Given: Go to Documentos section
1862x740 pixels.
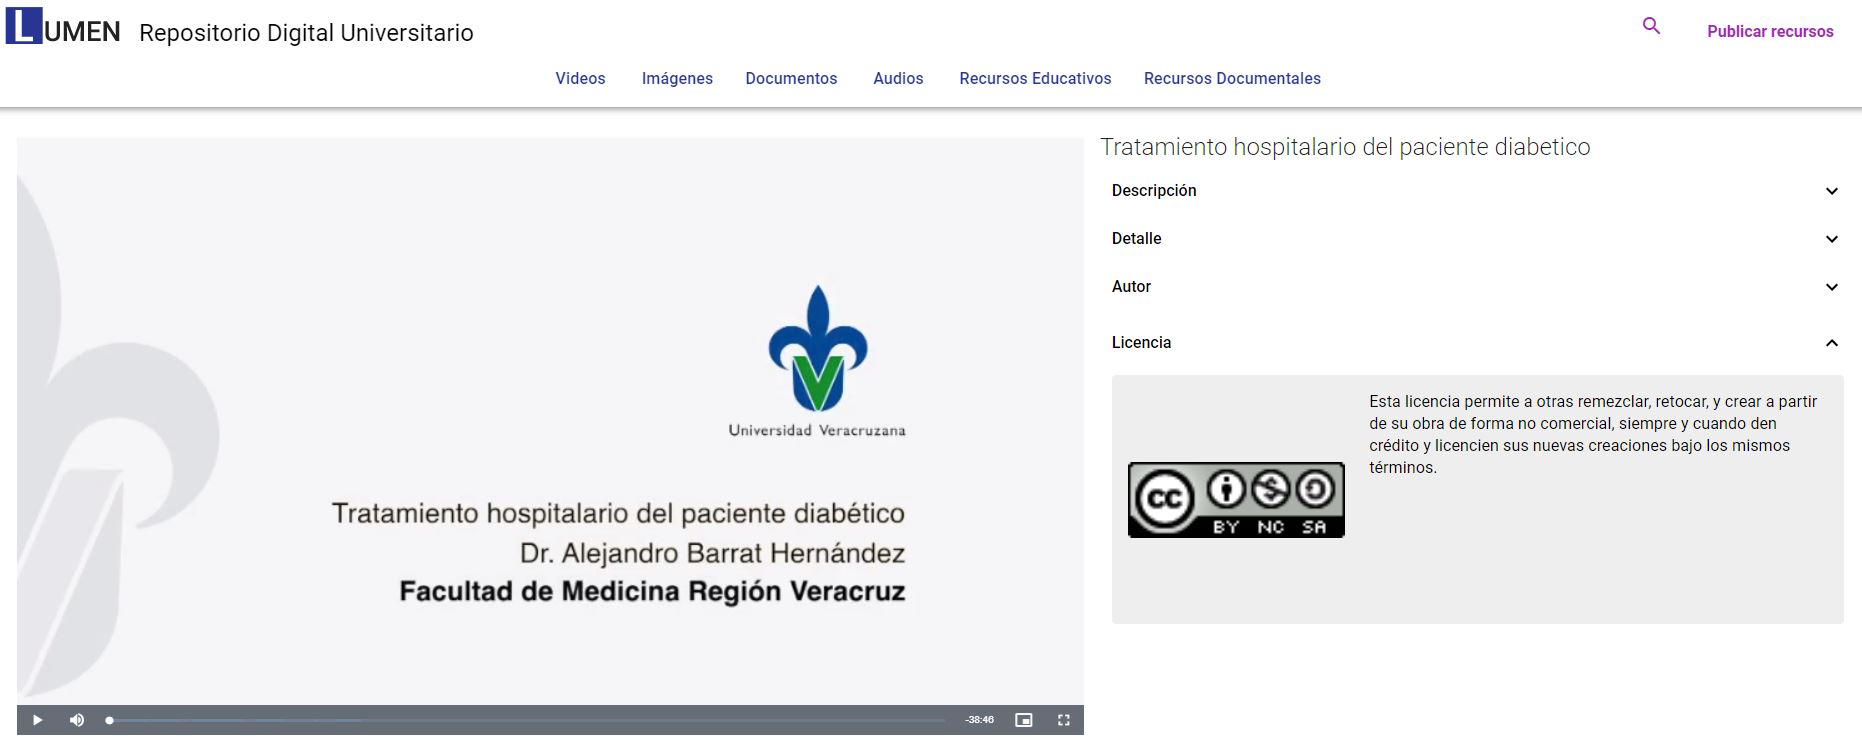Looking at the screenshot, I should [x=791, y=78].
